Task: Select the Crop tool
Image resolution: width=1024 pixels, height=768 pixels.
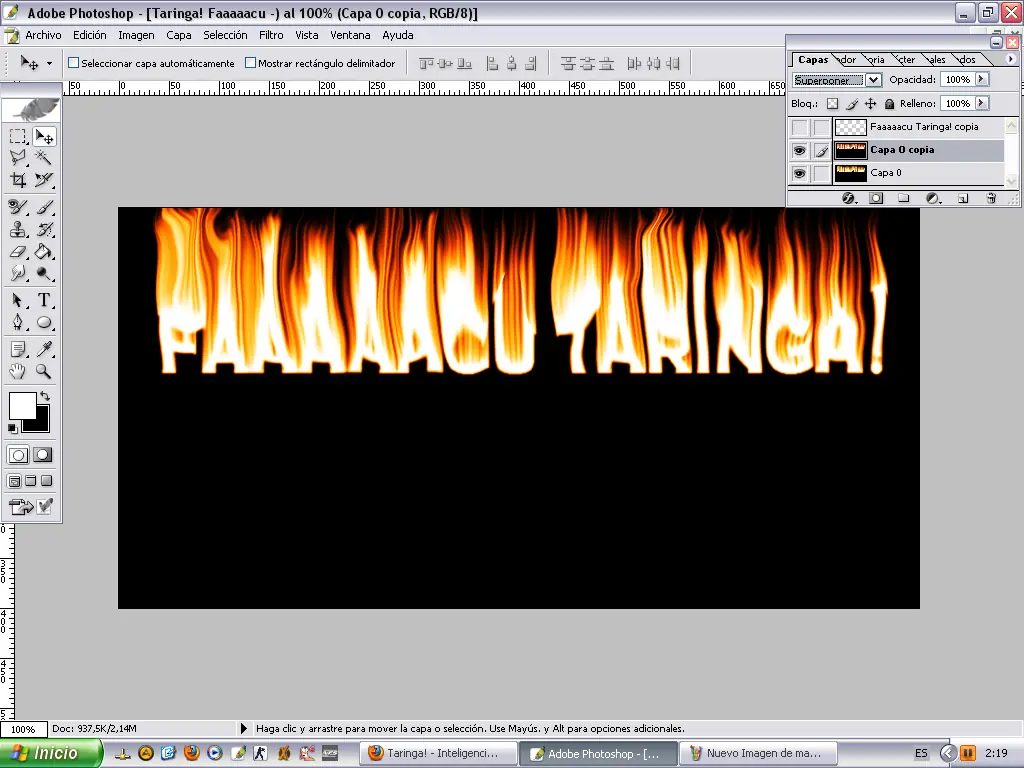Action: pyautogui.click(x=18, y=180)
